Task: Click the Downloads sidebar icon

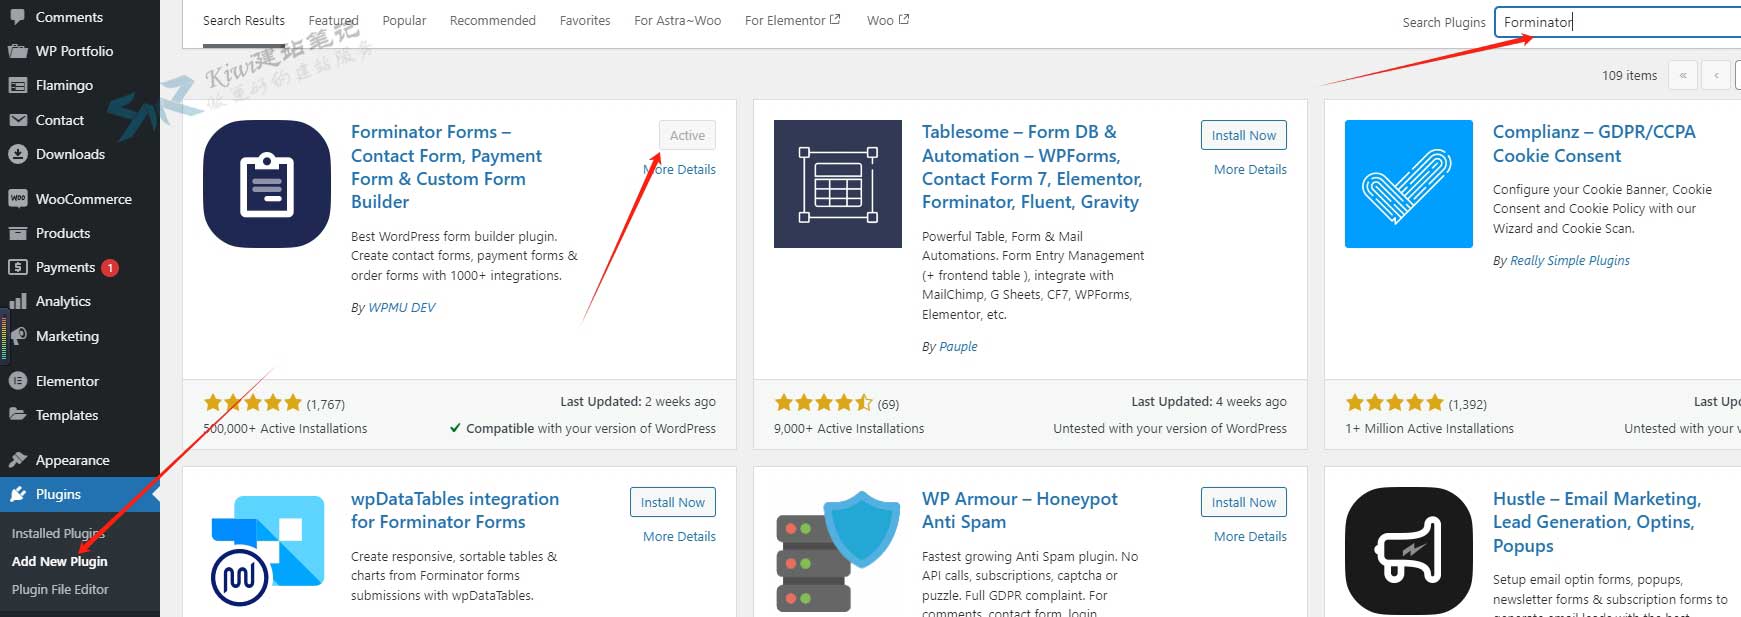Action: coord(17,154)
